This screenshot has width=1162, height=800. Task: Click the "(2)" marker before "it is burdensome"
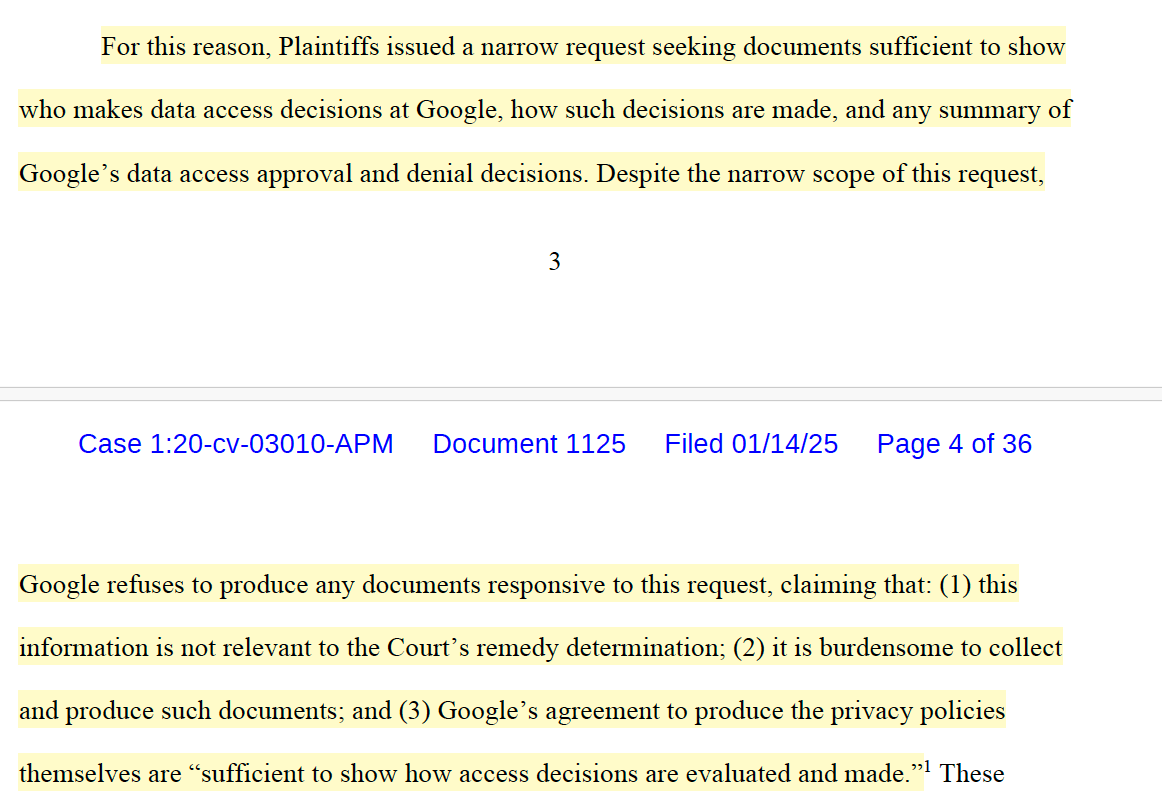[x=749, y=648]
